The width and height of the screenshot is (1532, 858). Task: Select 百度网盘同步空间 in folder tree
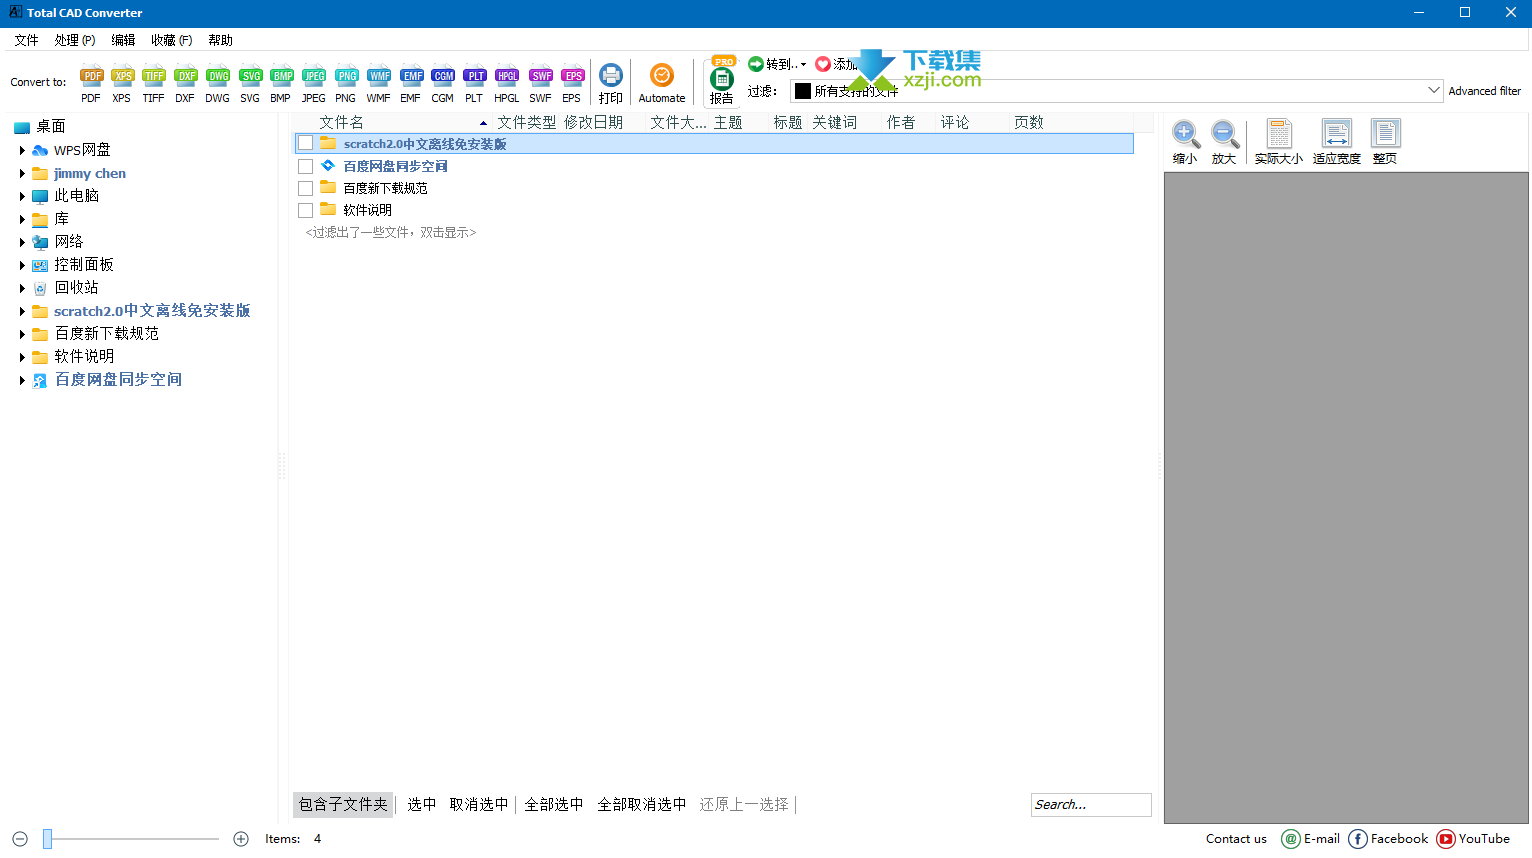[118, 380]
